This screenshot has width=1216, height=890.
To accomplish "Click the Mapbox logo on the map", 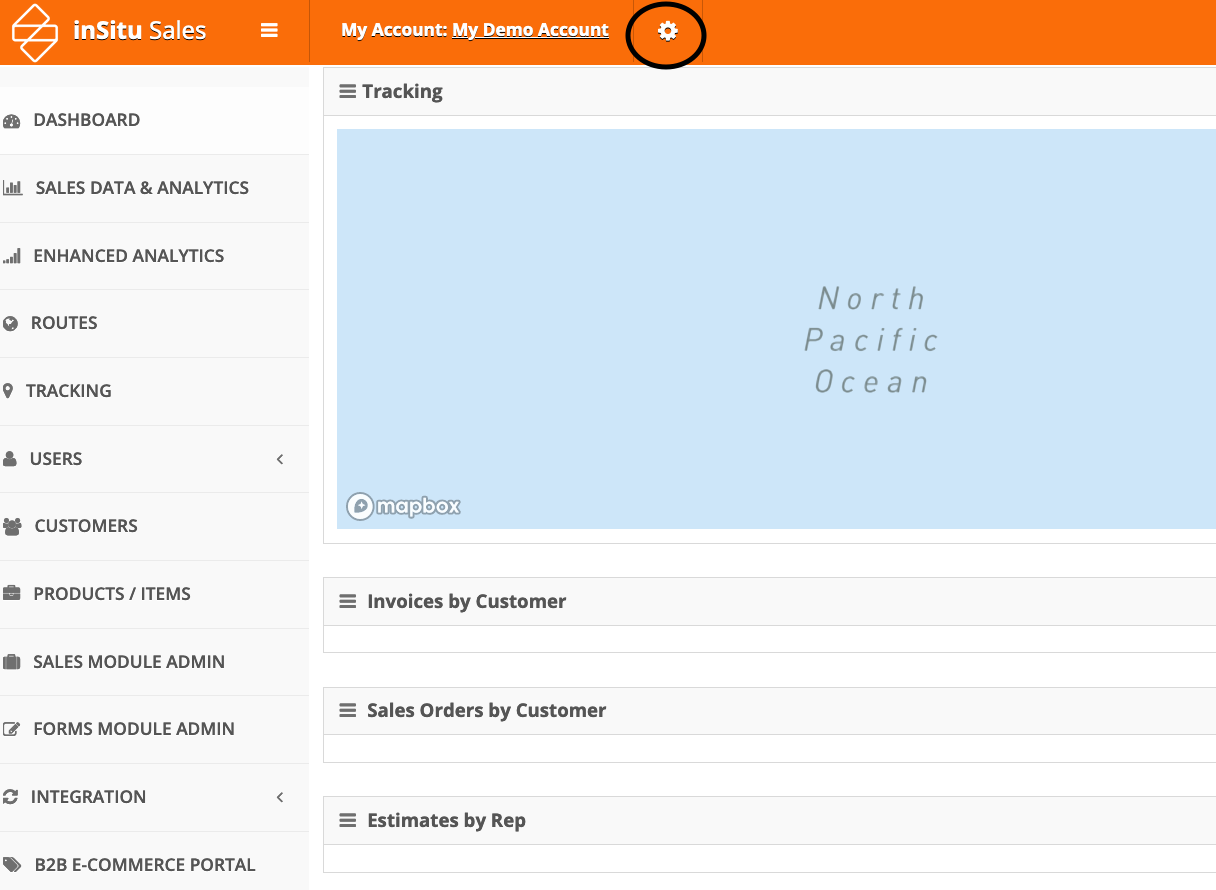I will [404, 507].
